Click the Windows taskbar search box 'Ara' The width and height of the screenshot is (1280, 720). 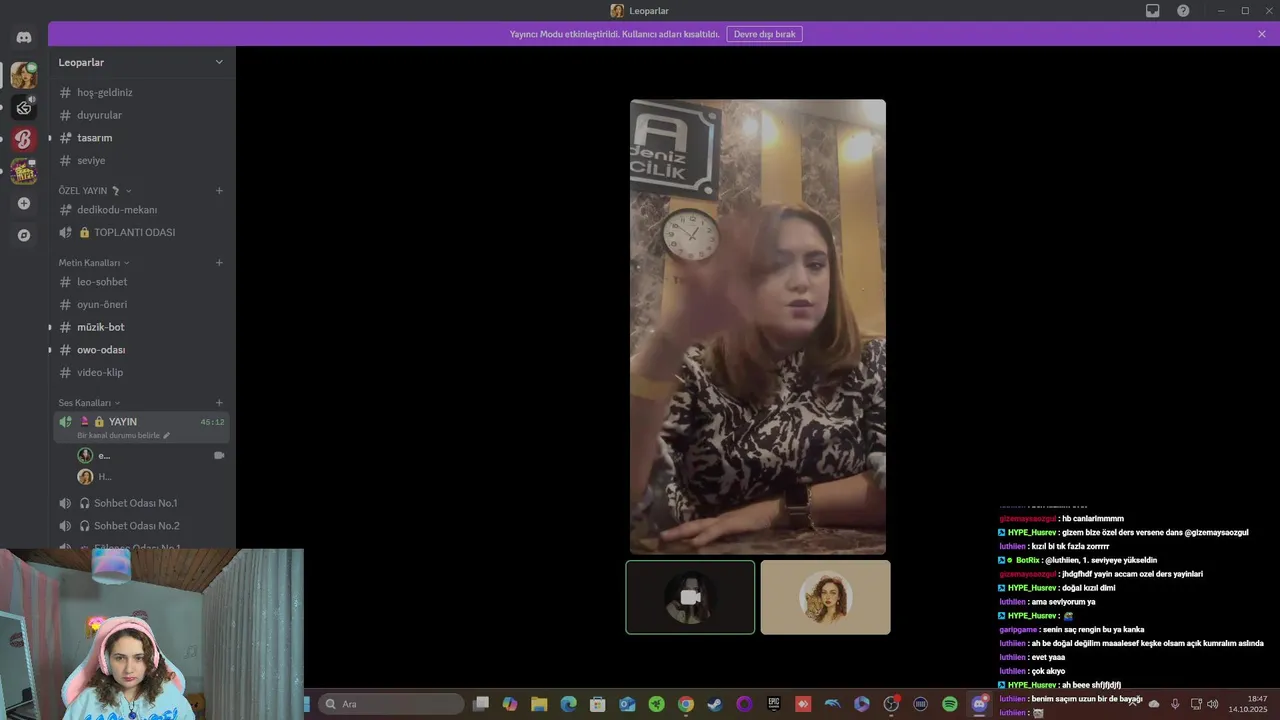pos(391,704)
